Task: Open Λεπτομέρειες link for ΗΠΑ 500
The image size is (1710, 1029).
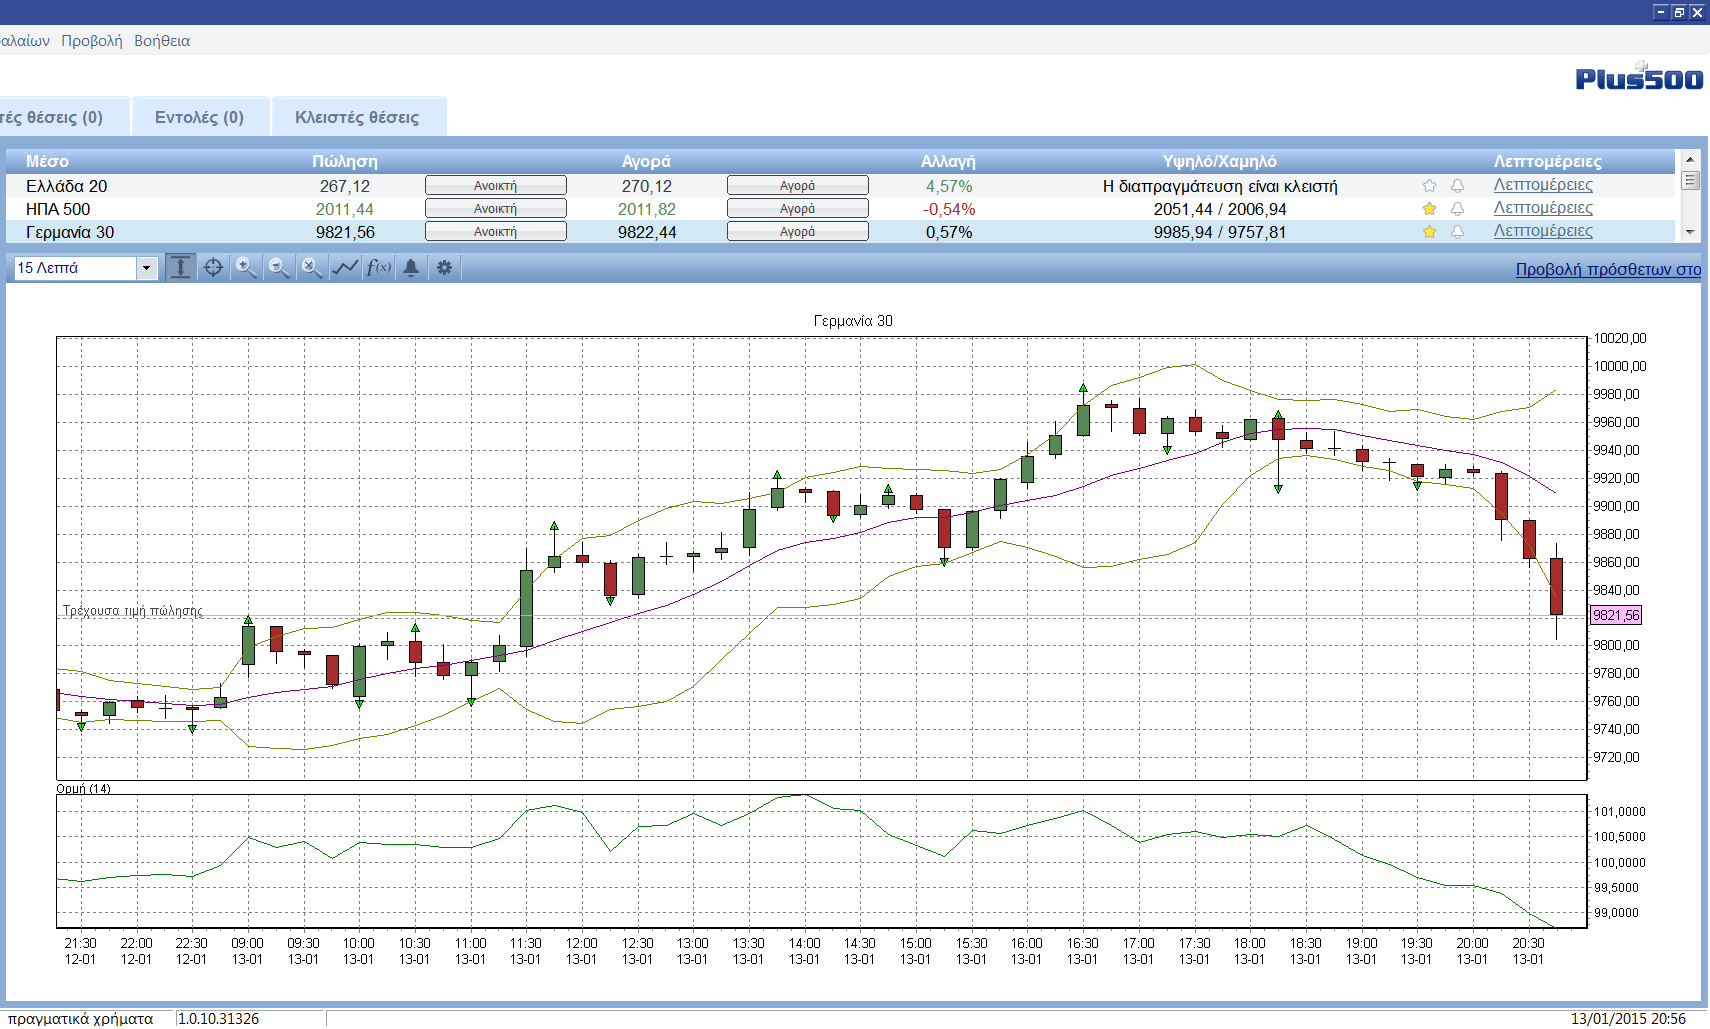Action: click(1542, 208)
